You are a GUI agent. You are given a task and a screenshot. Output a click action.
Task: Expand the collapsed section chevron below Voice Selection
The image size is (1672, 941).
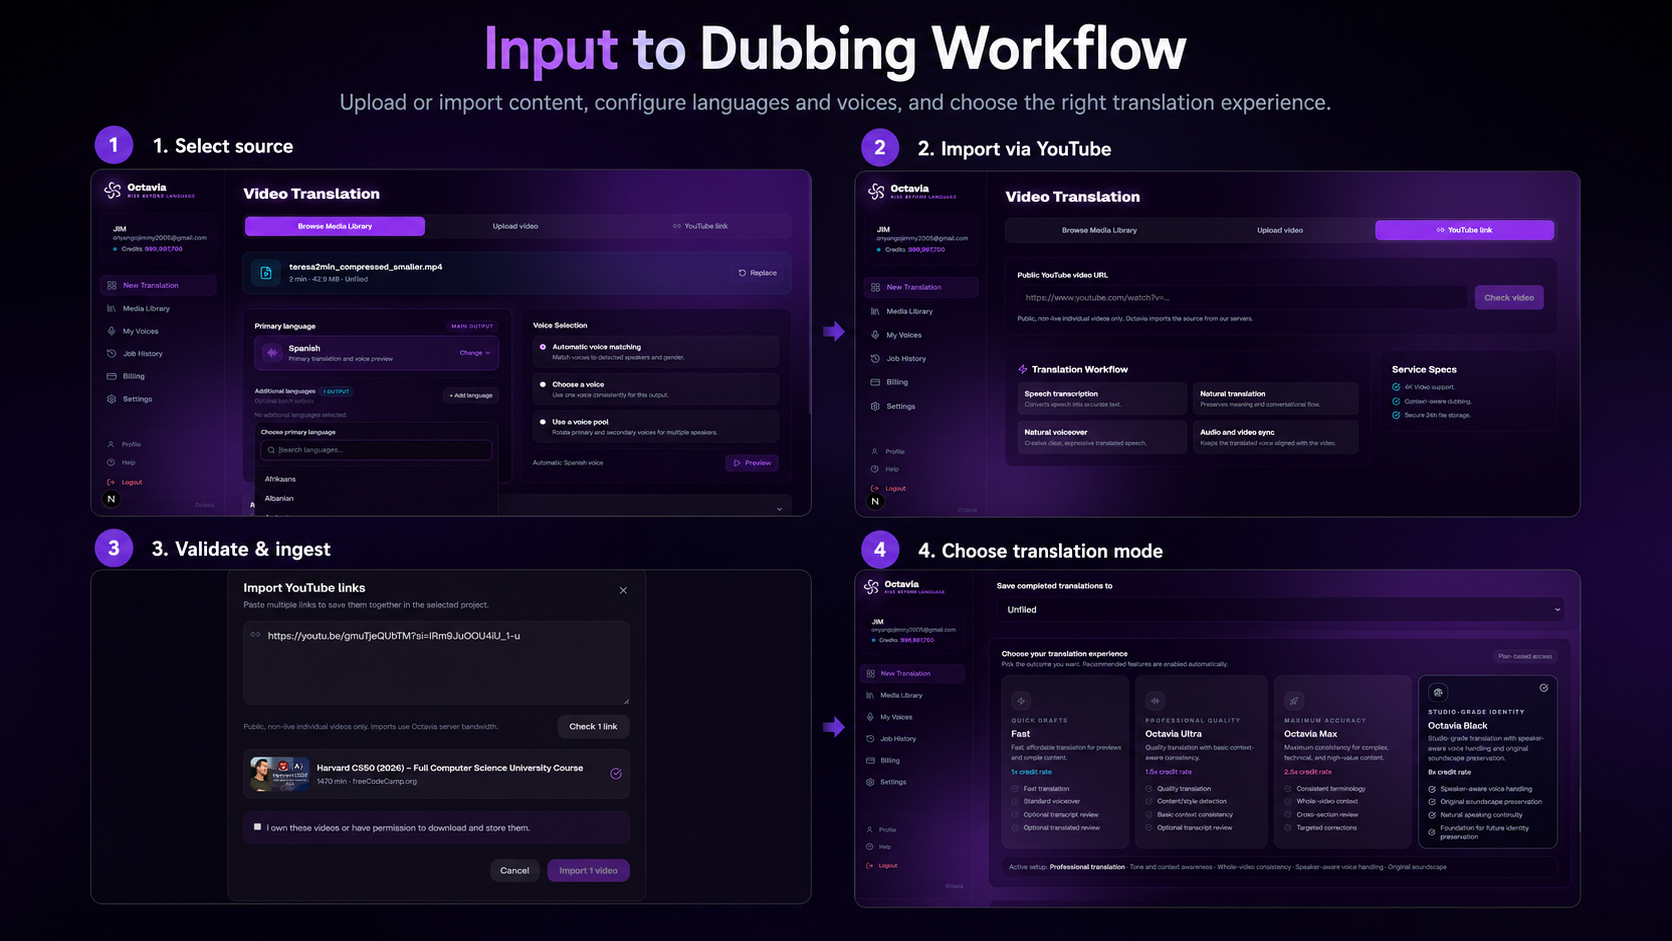pos(780,509)
